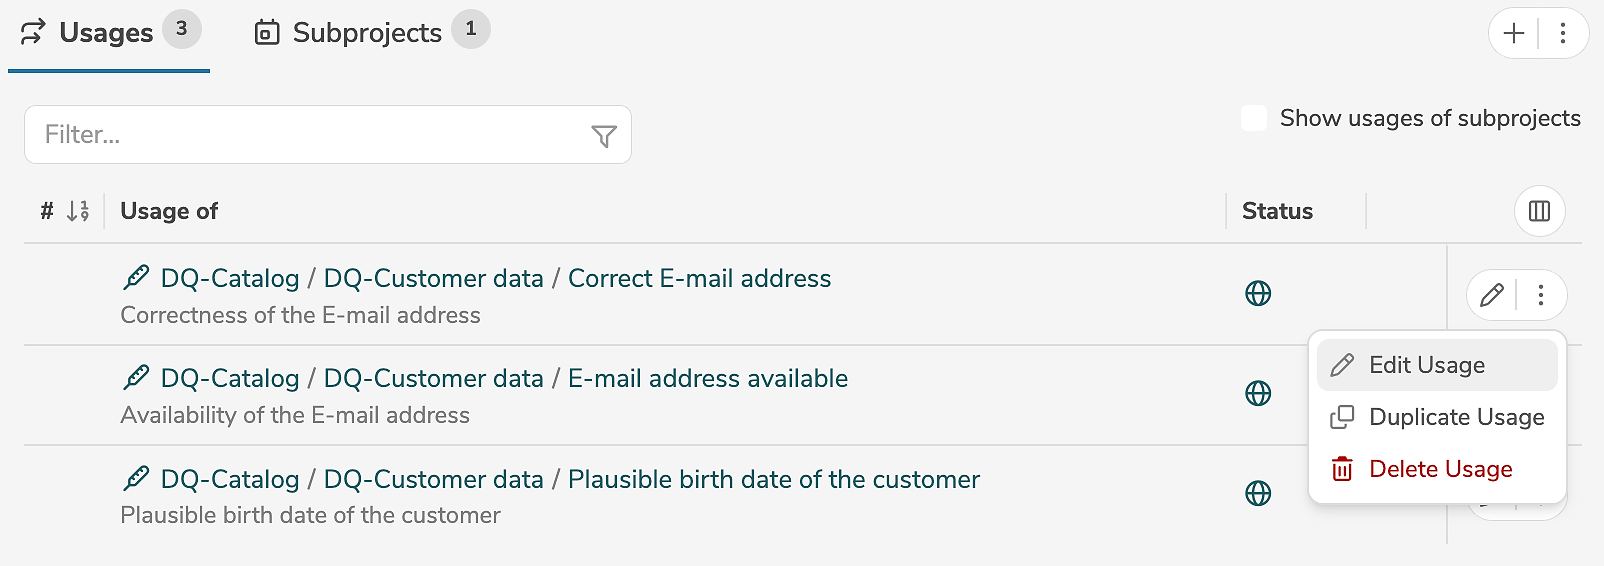Select Duplicate Usage menu entry

(x=1456, y=417)
